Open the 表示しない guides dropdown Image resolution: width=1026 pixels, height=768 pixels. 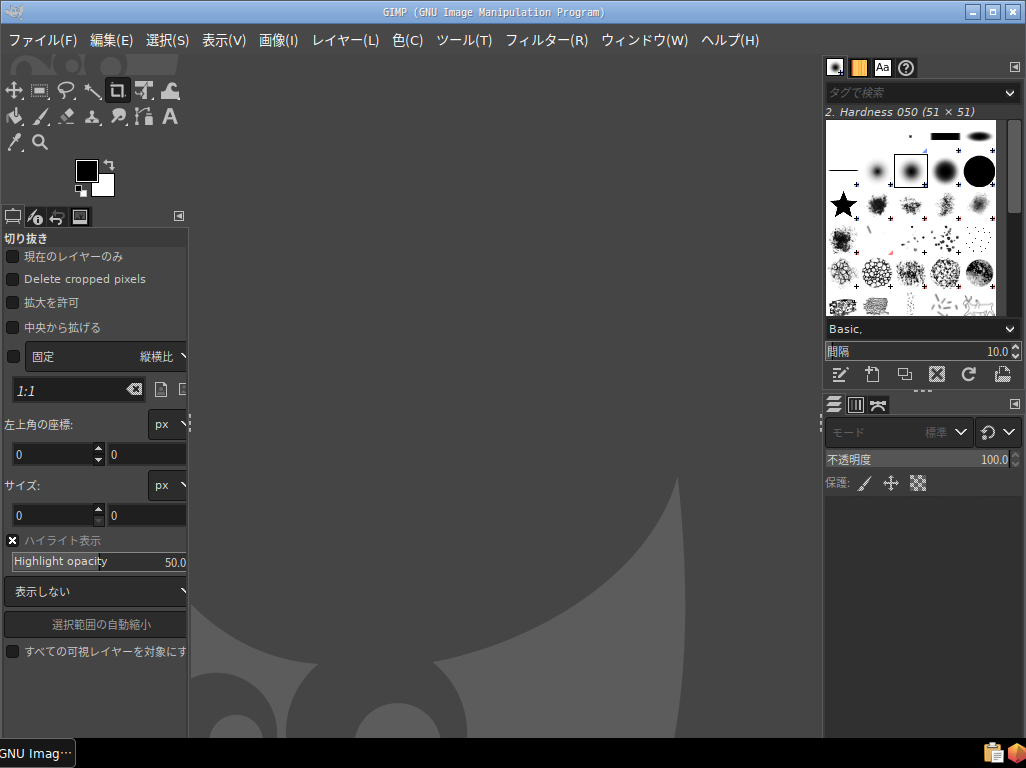[96, 591]
